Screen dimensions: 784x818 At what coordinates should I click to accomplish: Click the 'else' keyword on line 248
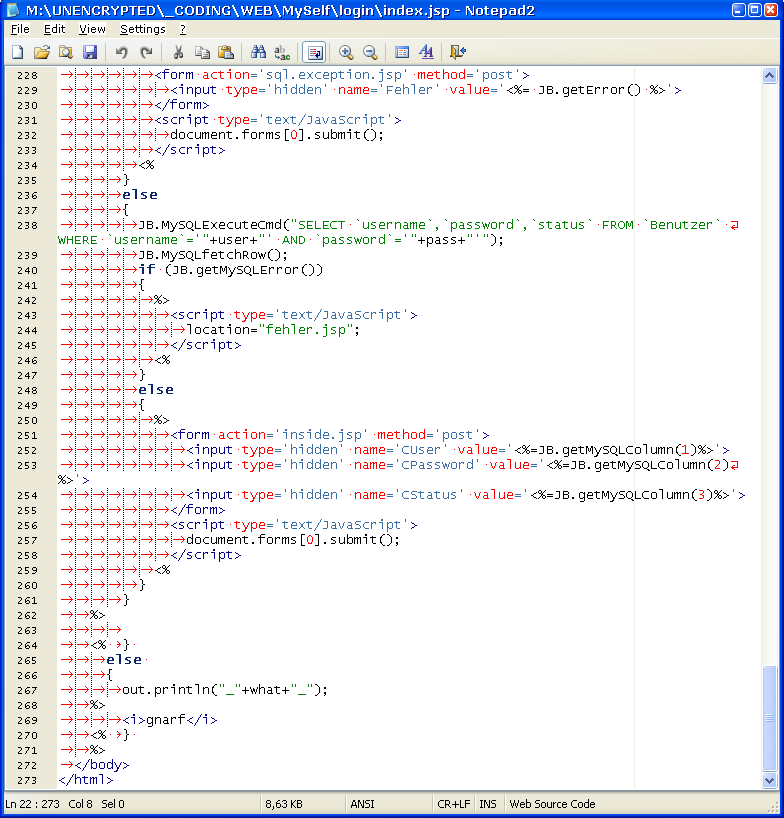point(156,390)
